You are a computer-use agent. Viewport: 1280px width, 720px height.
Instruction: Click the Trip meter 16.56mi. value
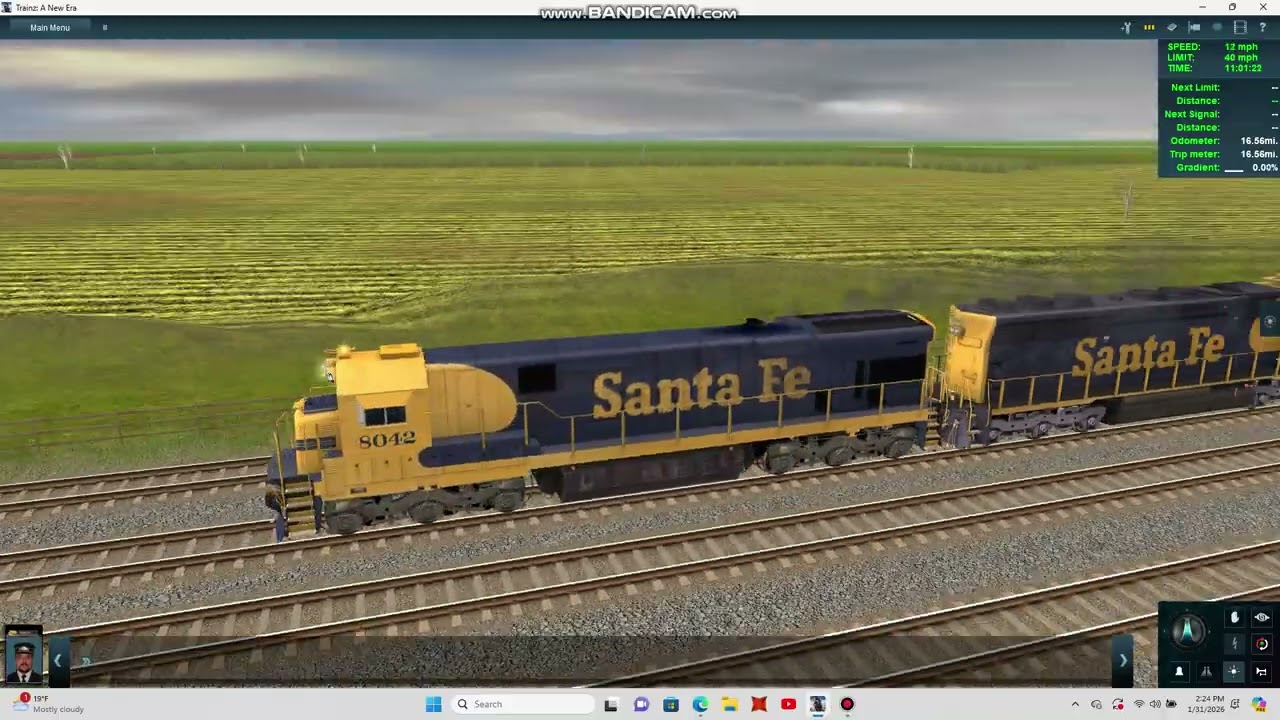[1259, 154]
